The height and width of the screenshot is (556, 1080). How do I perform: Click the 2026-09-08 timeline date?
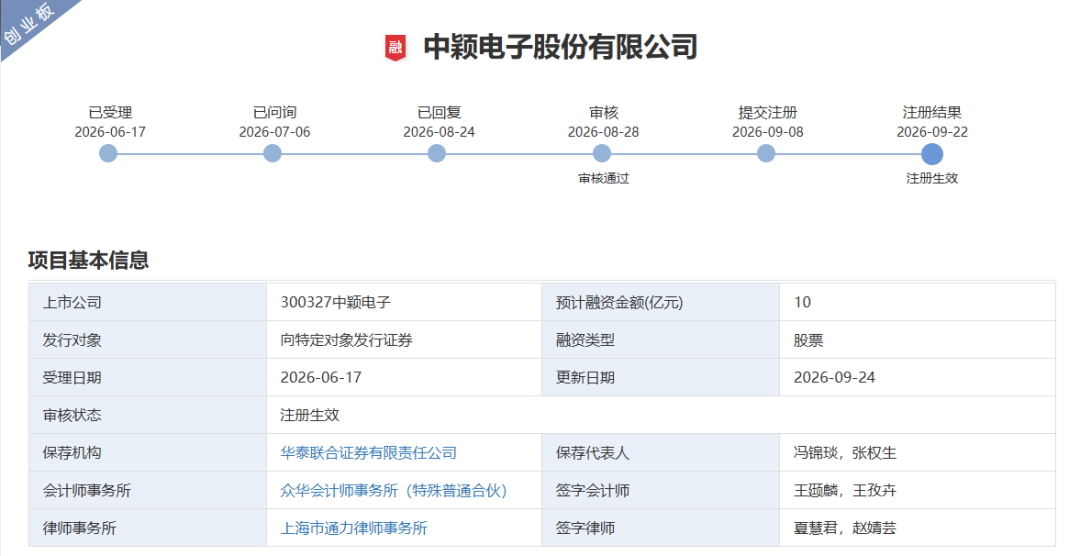(767, 132)
